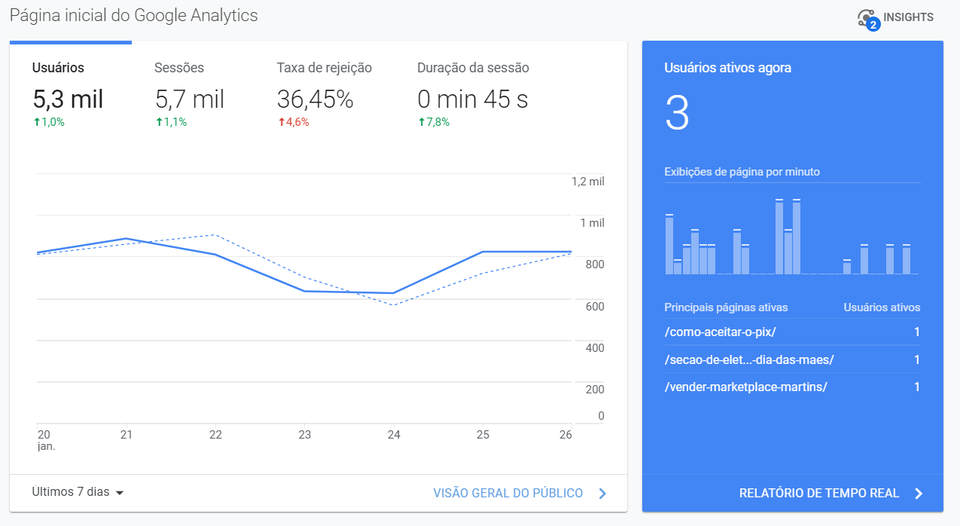This screenshot has height=526, width=960.
Task: Click the 1,2 mil axis label
Action: pos(588,181)
